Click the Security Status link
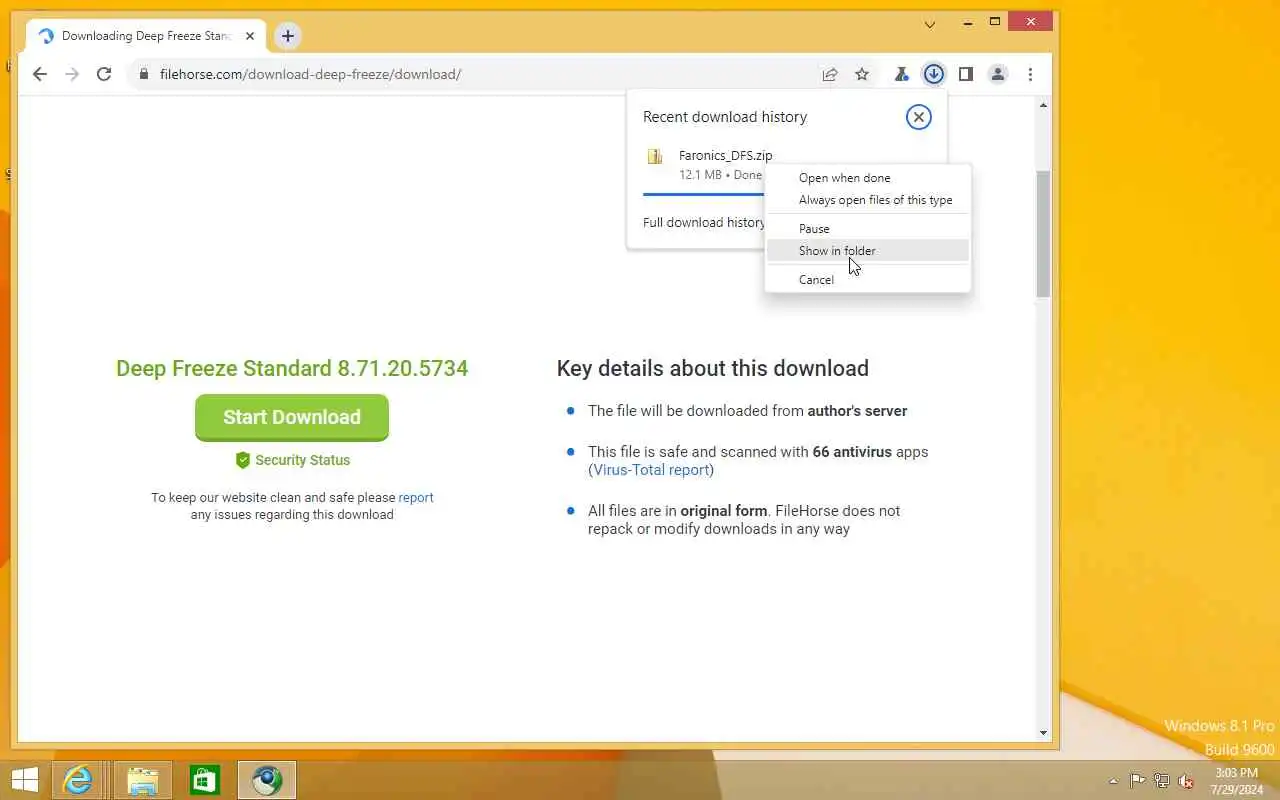 pos(302,460)
